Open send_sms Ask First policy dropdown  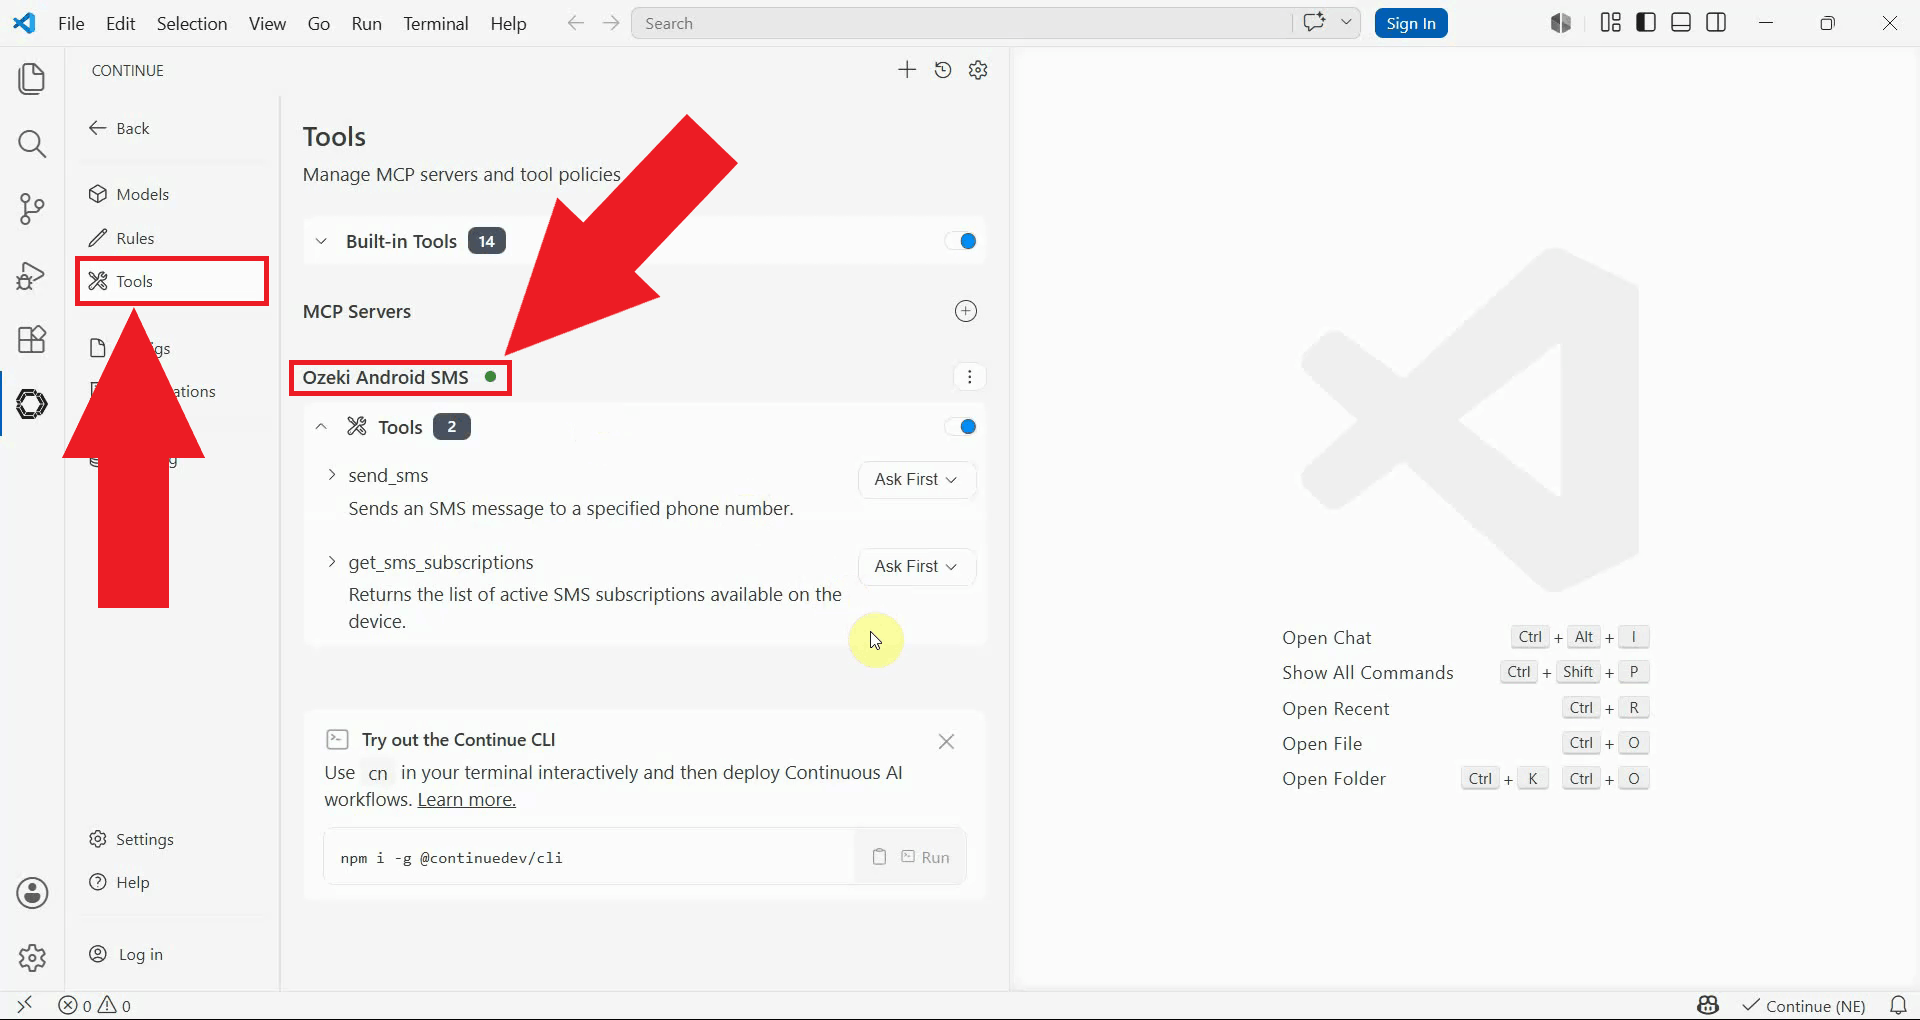[x=916, y=479]
